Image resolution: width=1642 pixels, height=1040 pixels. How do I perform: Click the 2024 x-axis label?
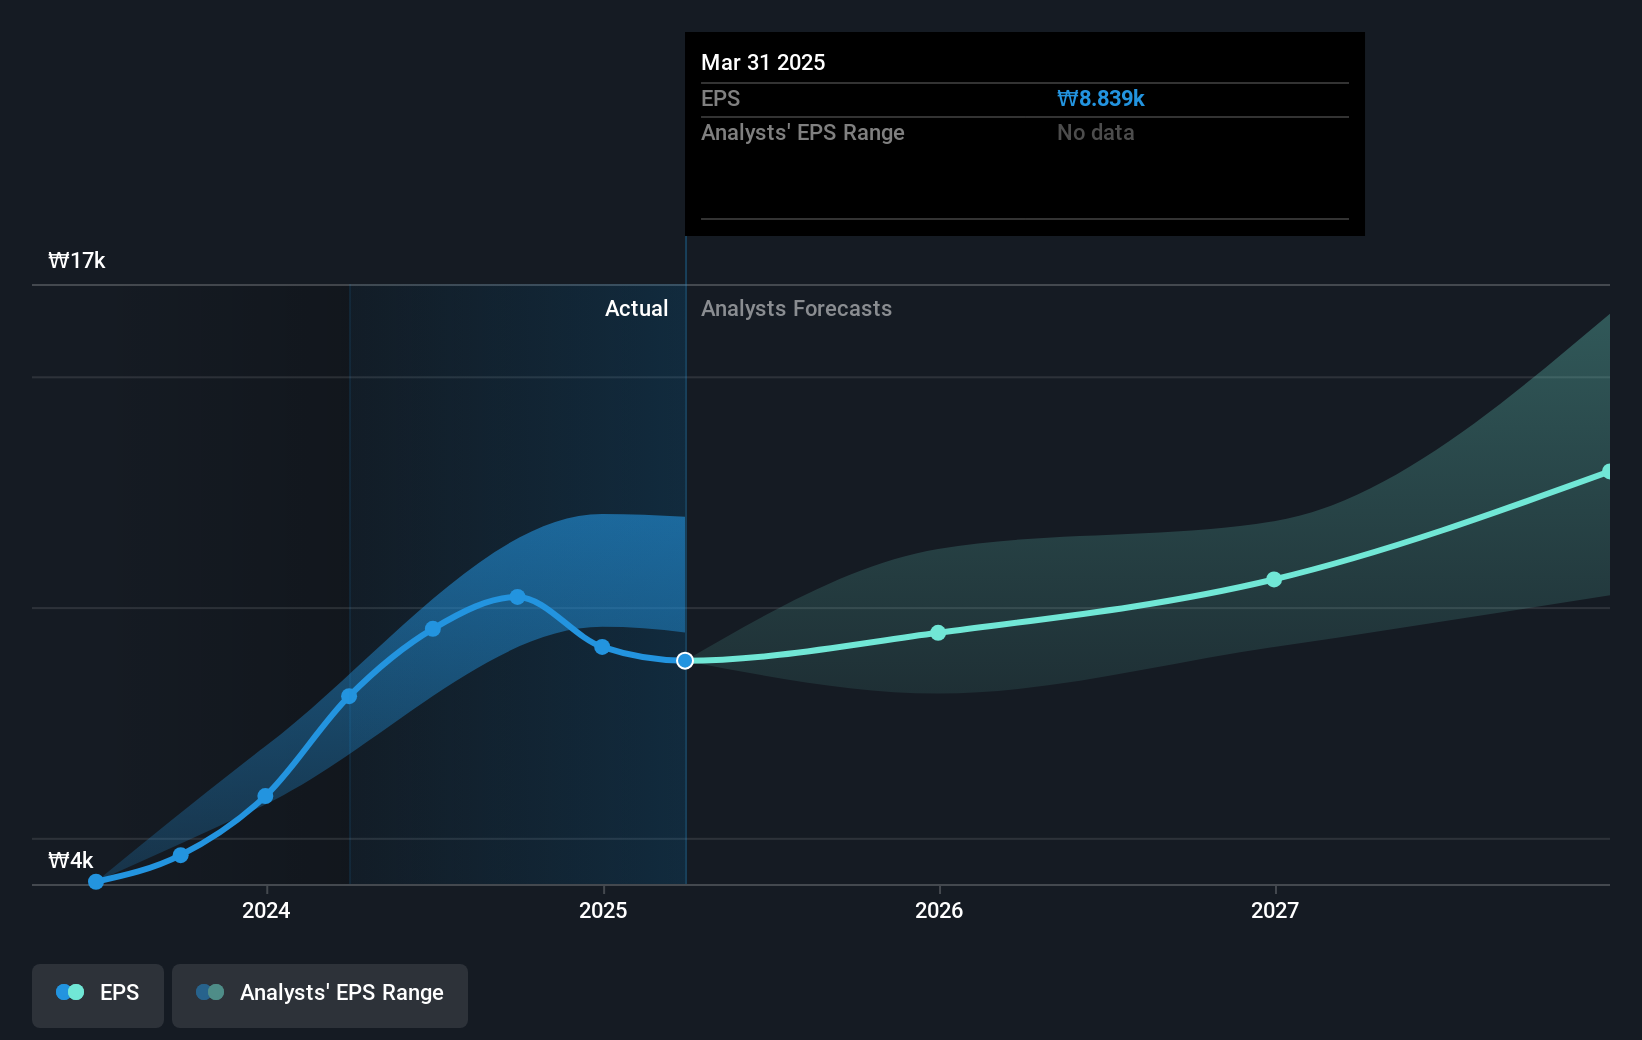click(x=266, y=910)
